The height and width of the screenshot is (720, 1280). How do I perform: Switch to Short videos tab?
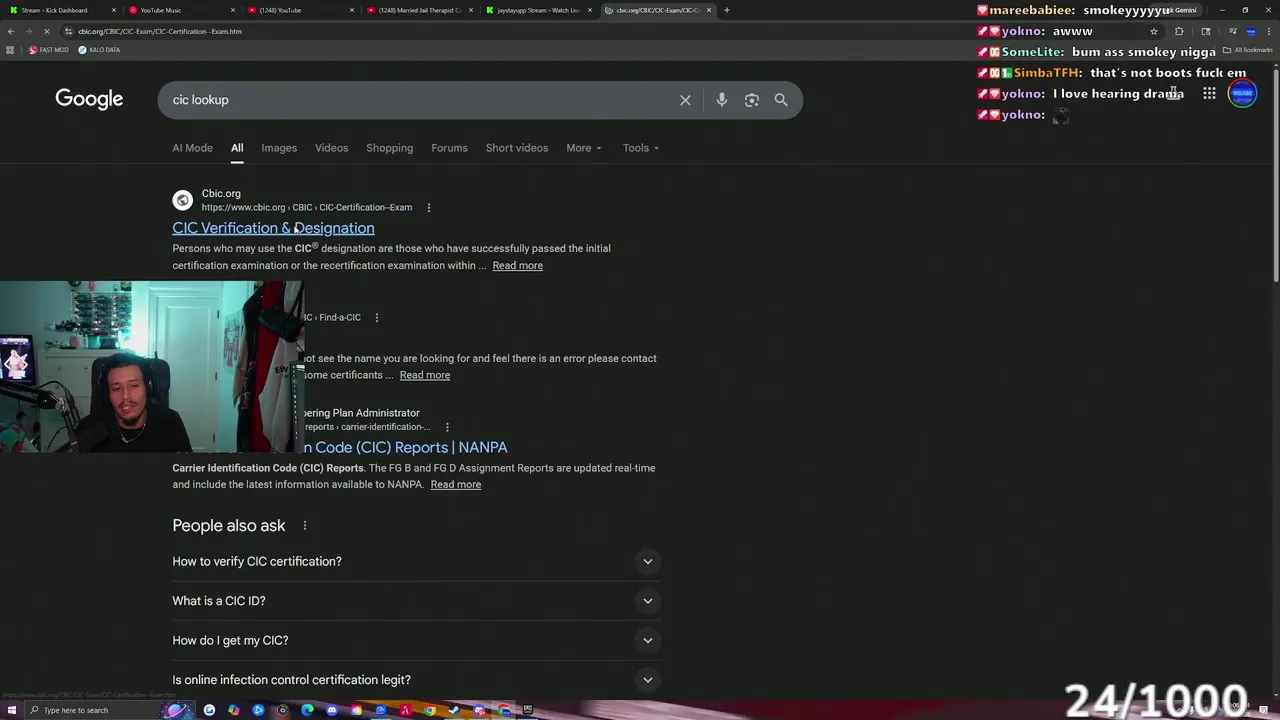tap(517, 148)
